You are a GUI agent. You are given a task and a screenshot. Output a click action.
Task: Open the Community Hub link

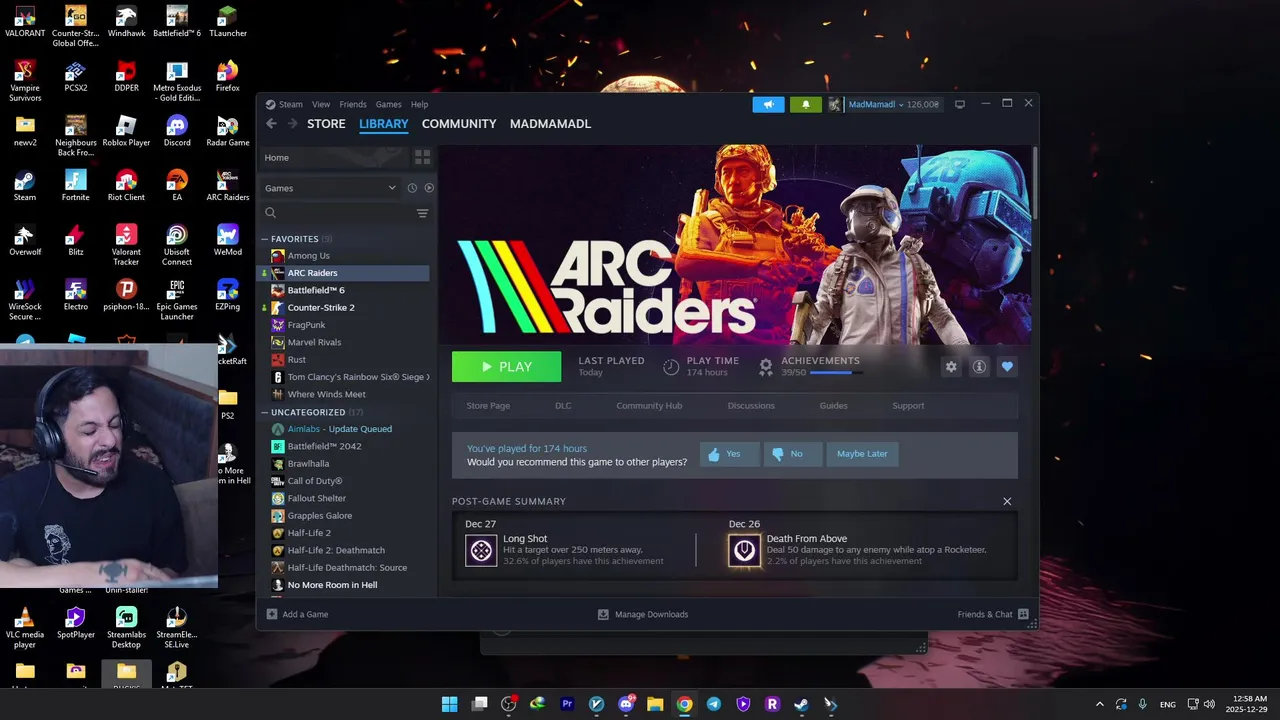649,406
